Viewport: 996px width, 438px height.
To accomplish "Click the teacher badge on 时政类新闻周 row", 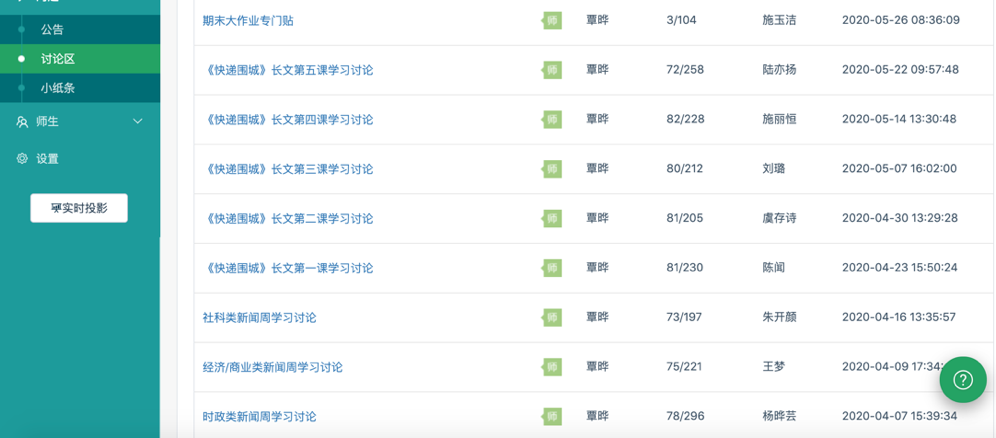I will pos(552,416).
